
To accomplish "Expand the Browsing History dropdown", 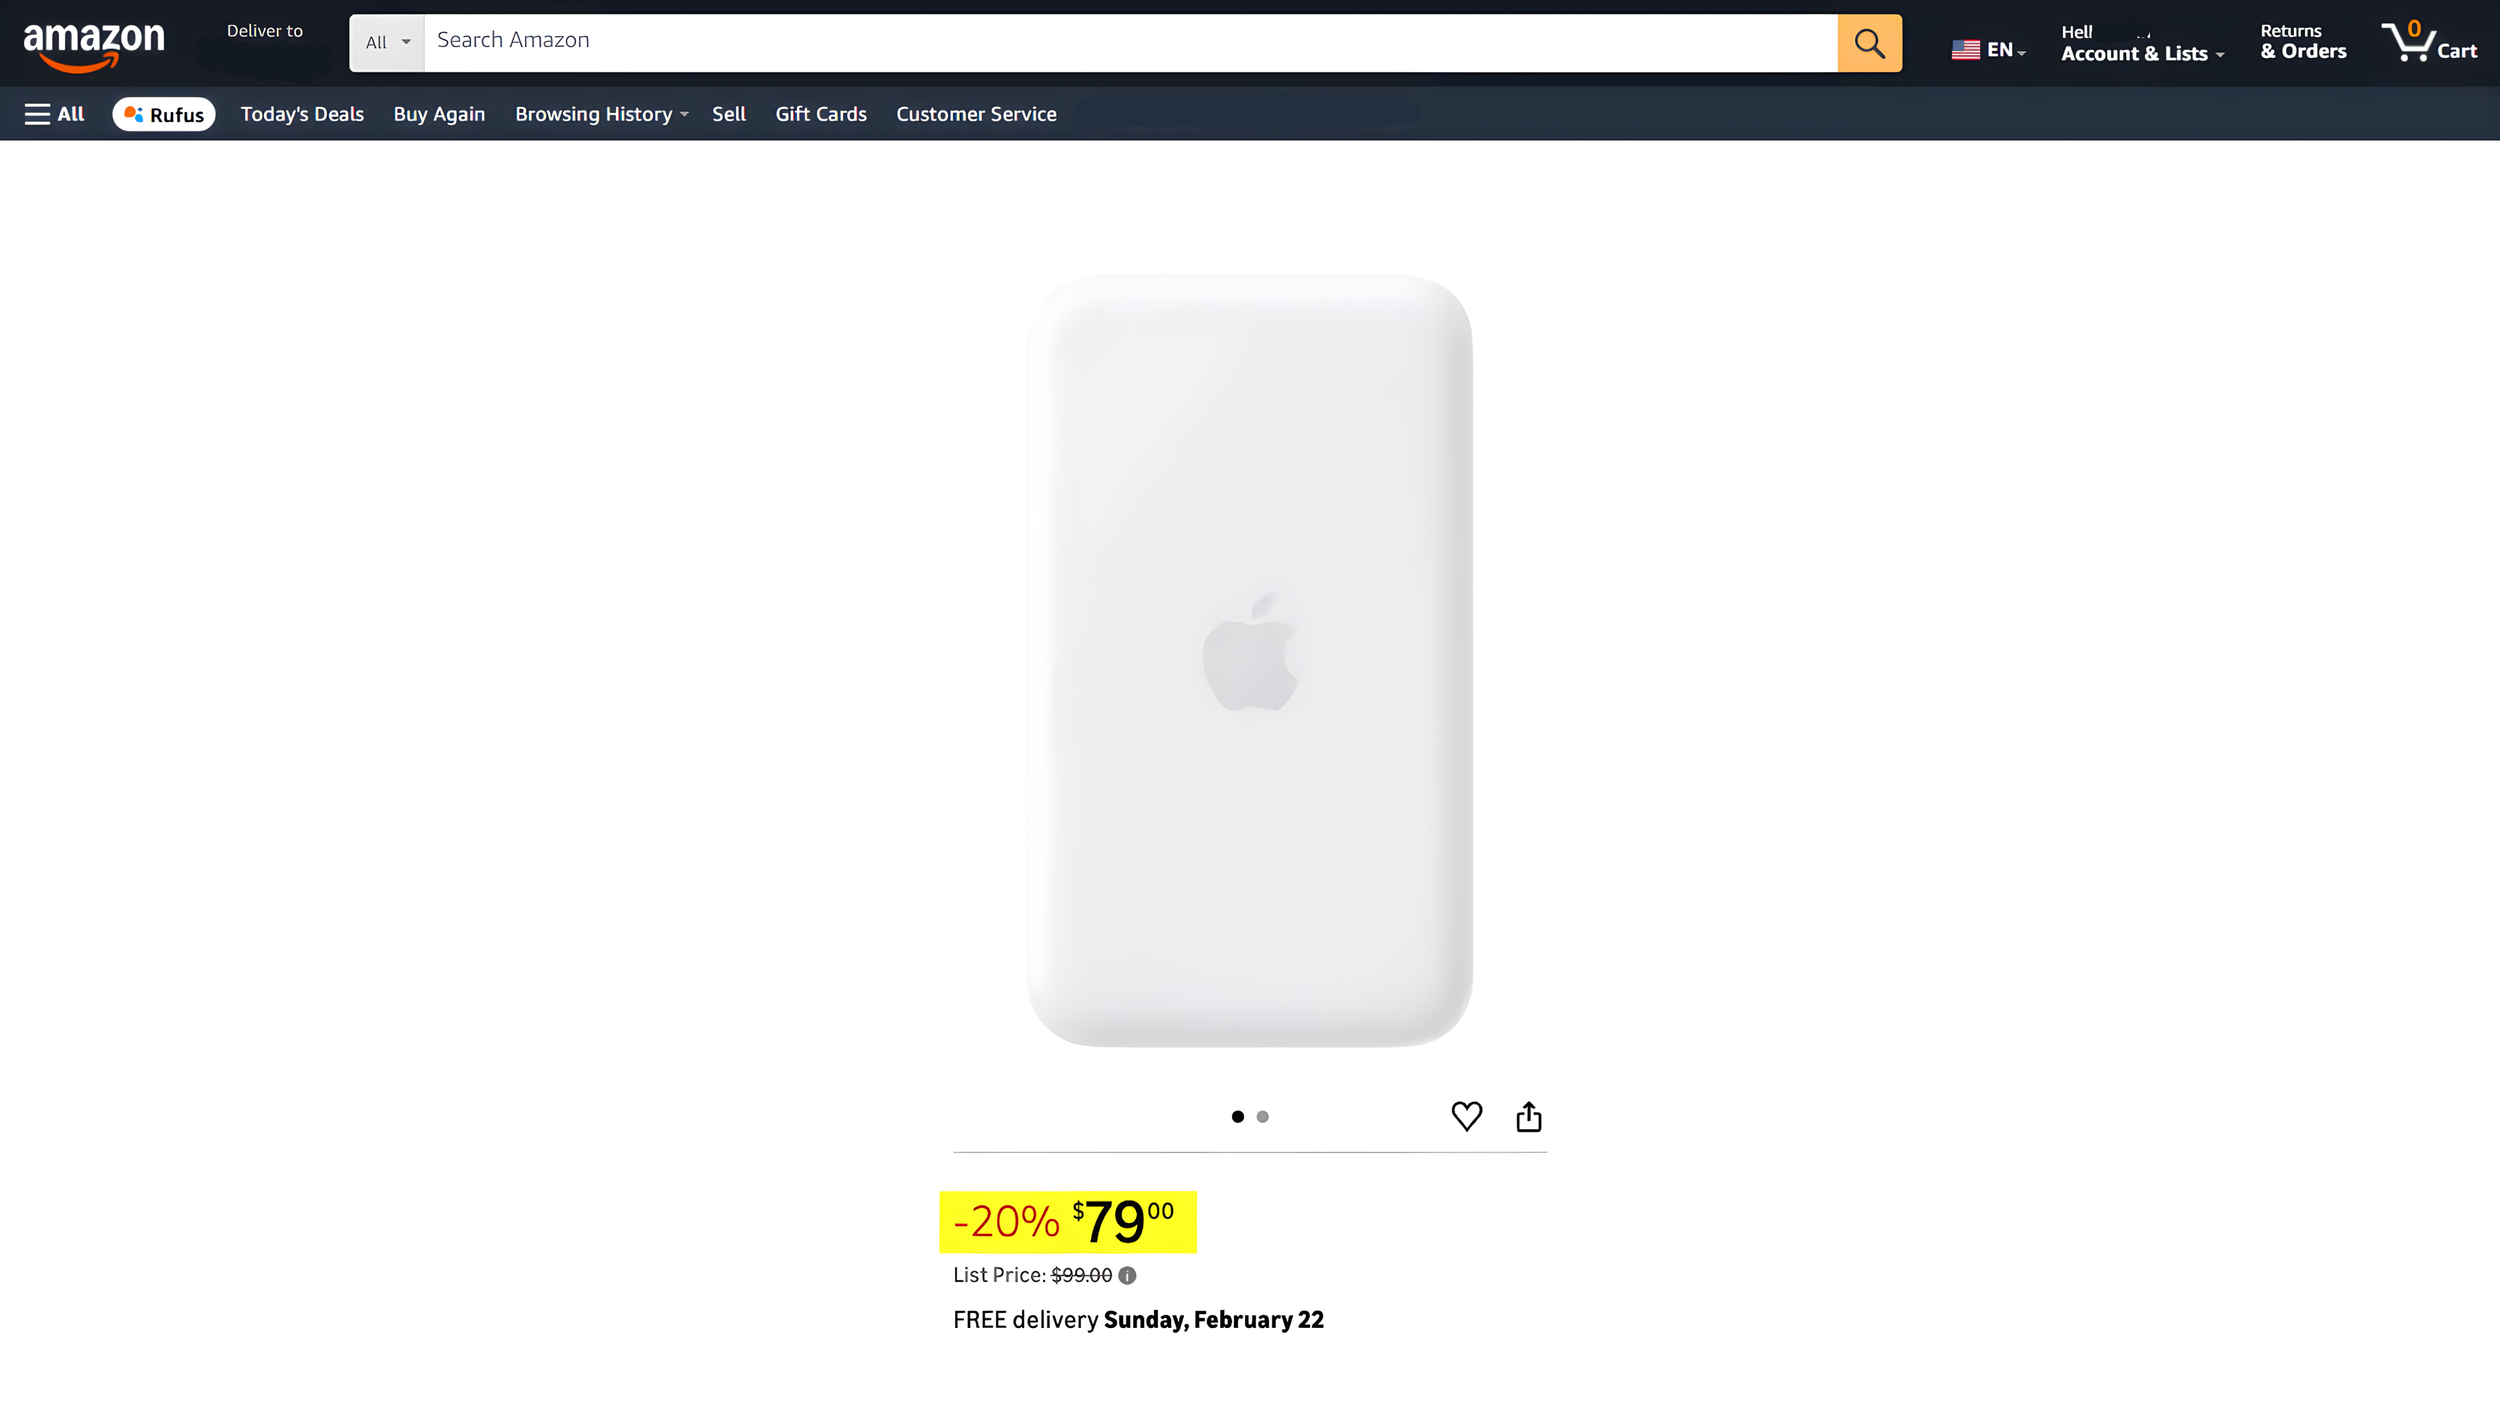I will point(601,114).
